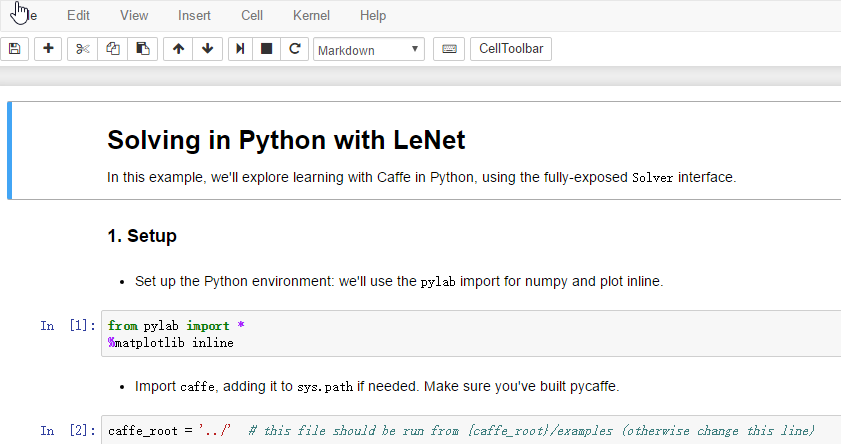Click the '%matplotlib inline' code line
Viewport: 841px width, 444px height.
[x=171, y=343]
